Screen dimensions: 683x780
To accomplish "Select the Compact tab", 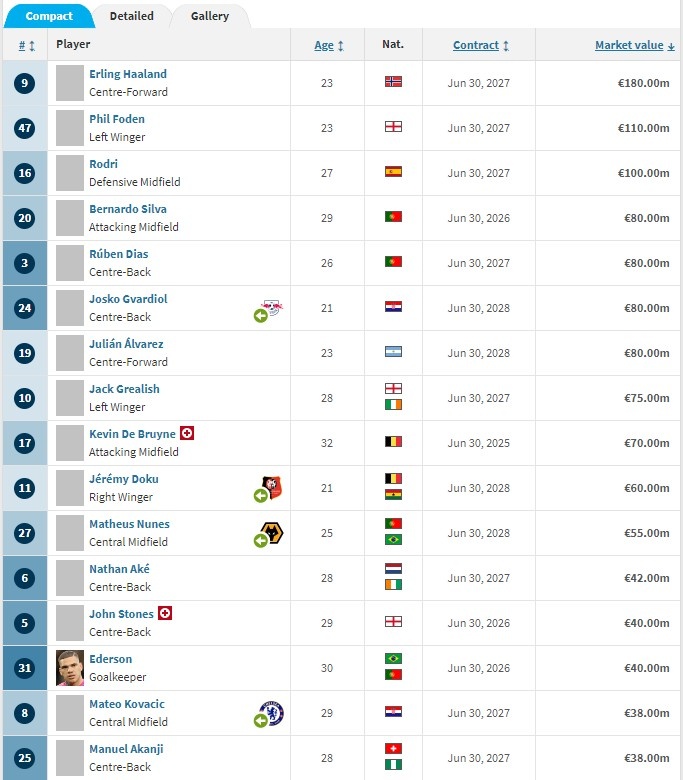I will click(48, 16).
